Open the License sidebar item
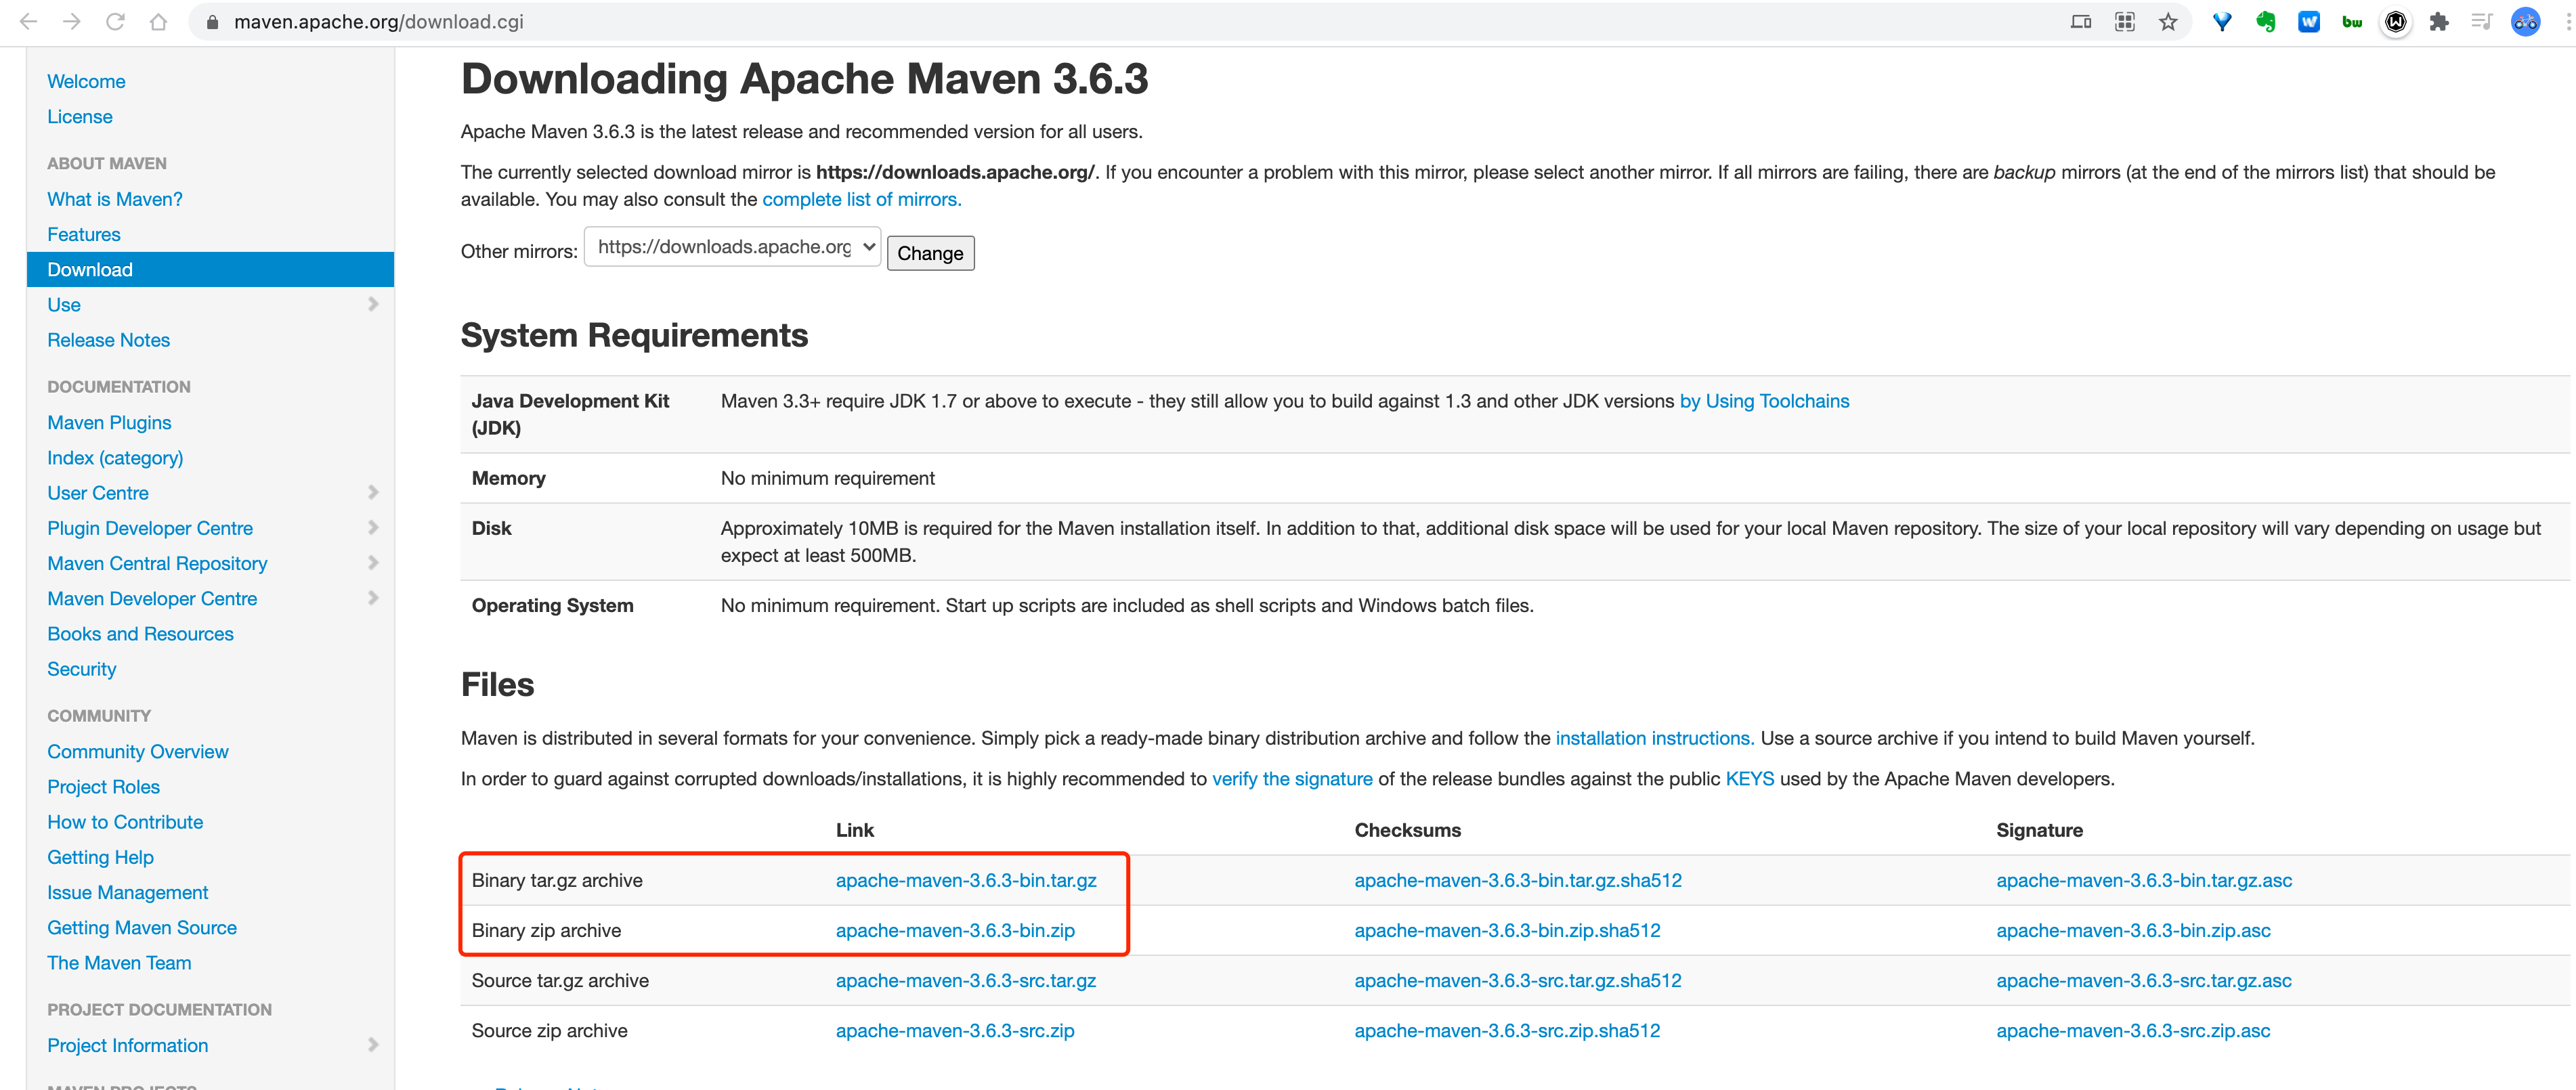Viewport: 2576px width, 1090px height. pos(80,116)
